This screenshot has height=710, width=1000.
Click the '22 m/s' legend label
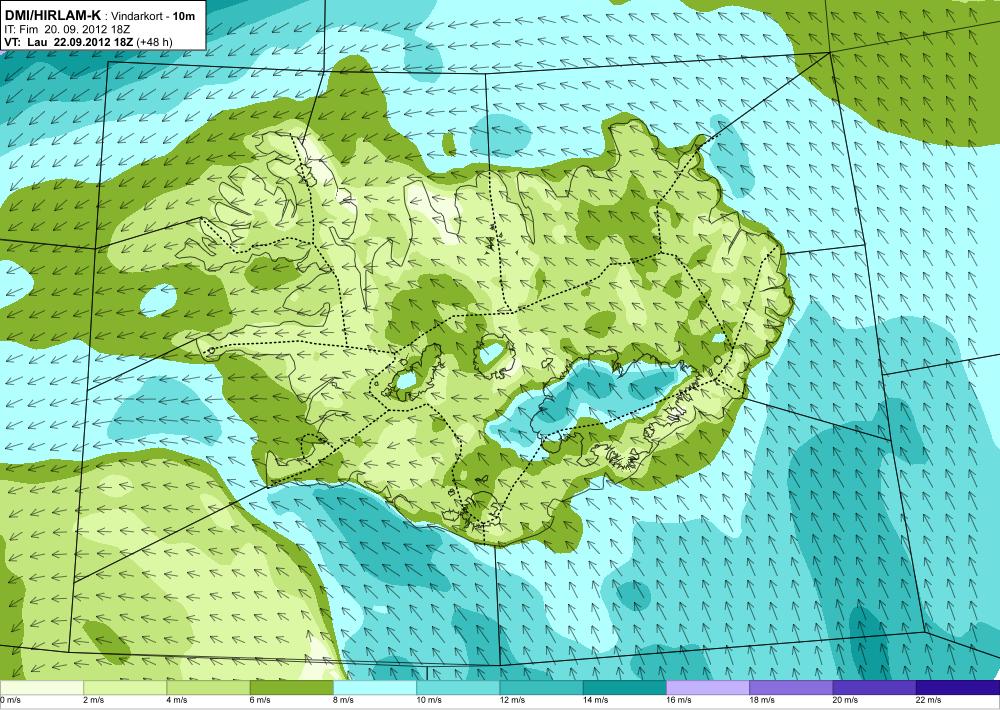tap(929, 700)
